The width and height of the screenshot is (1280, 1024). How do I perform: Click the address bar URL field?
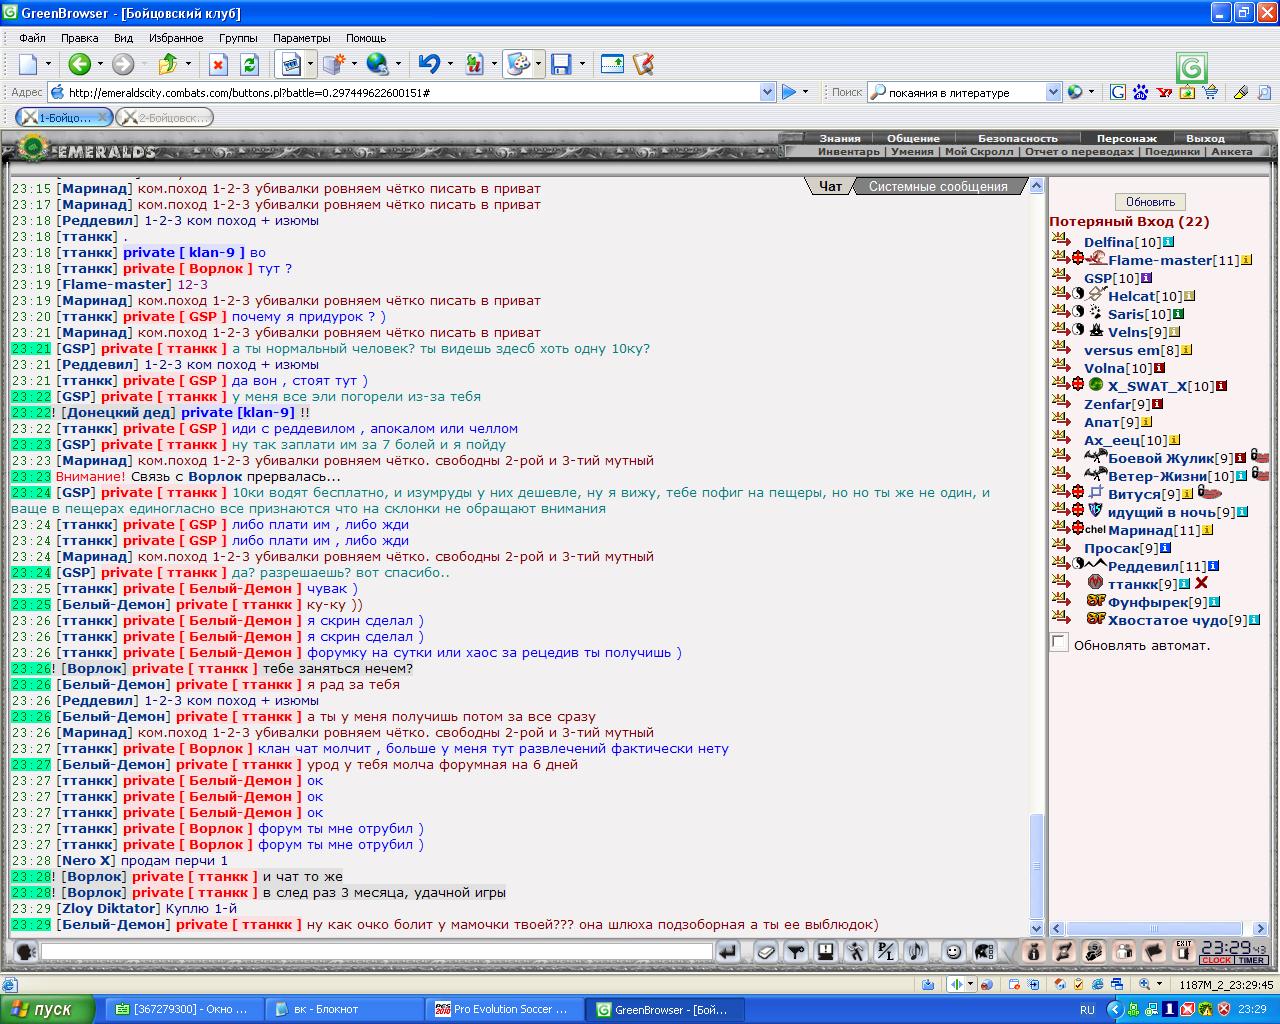point(412,92)
